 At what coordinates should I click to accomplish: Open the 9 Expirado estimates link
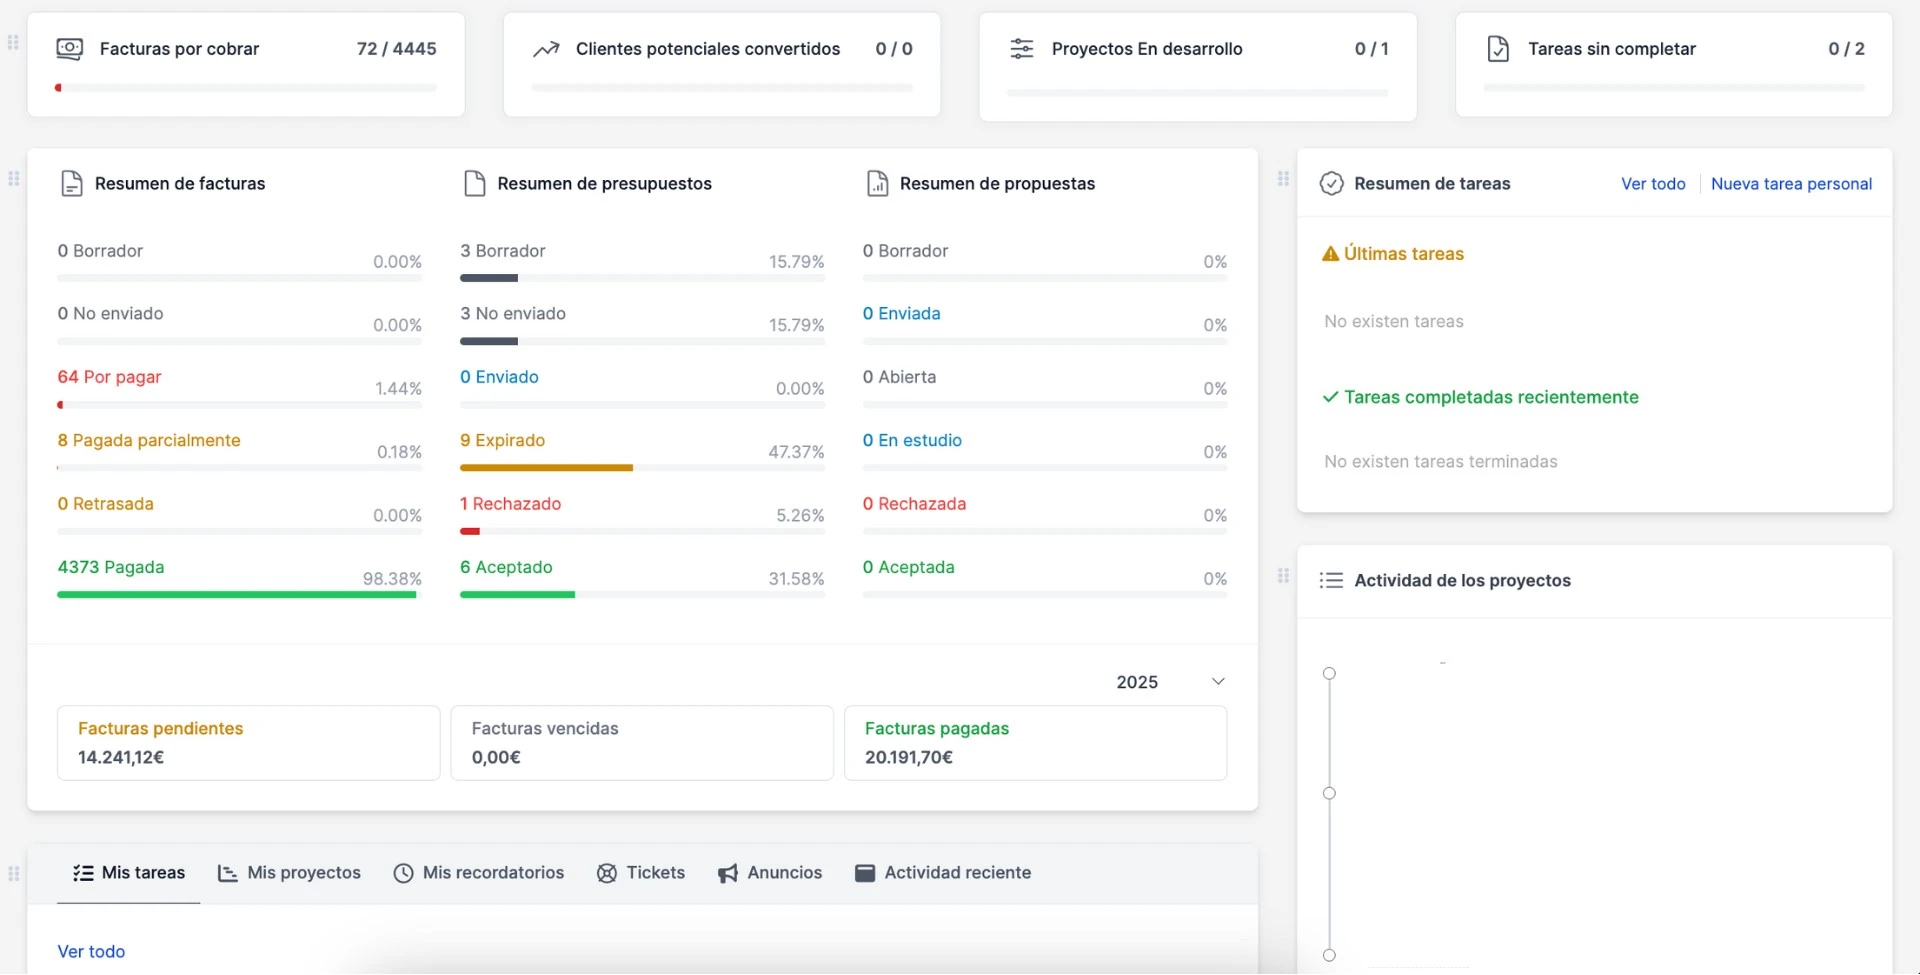pos(502,440)
